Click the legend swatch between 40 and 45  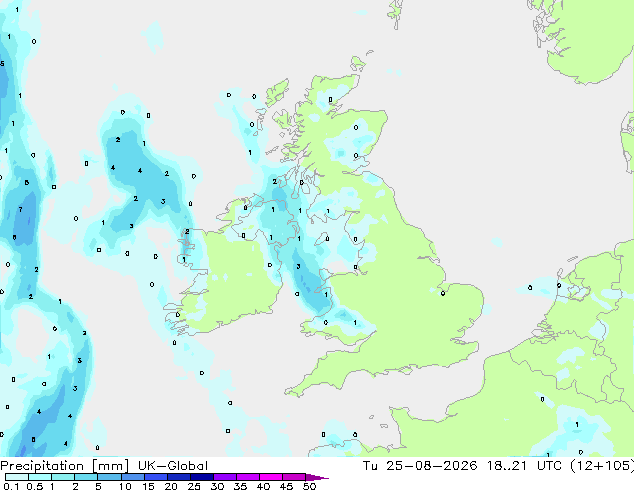coord(271,477)
